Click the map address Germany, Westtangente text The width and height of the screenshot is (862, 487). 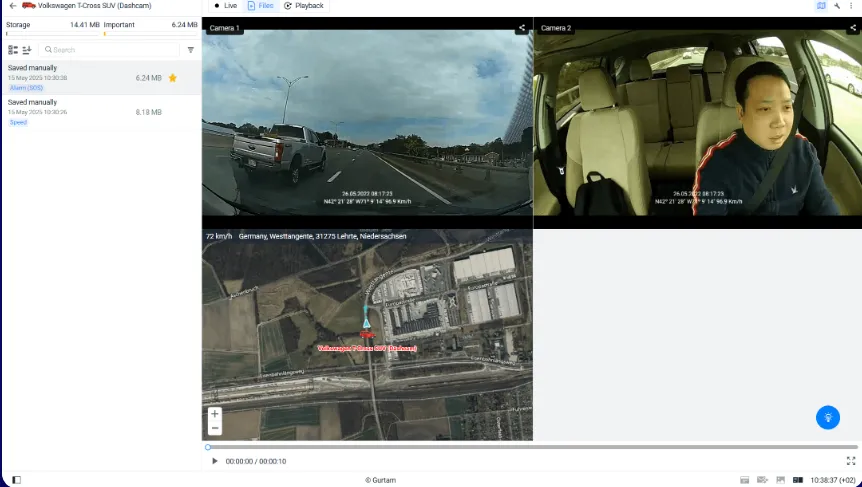323,236
